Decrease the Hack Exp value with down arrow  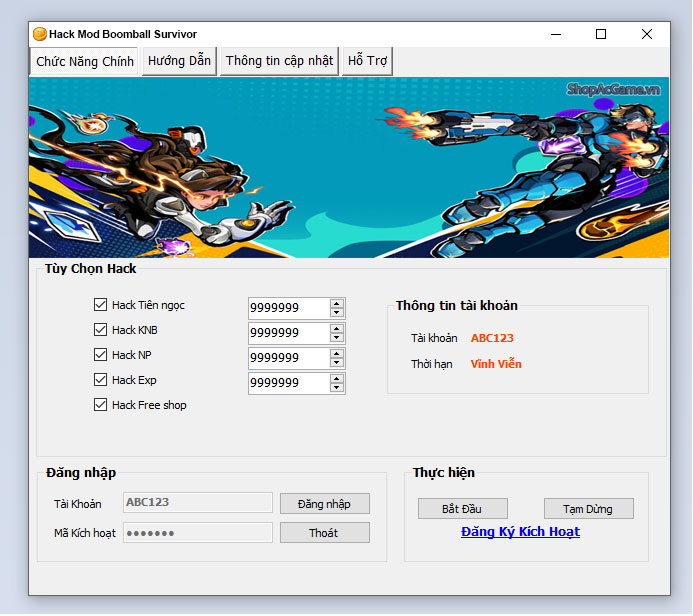point(337,388)
